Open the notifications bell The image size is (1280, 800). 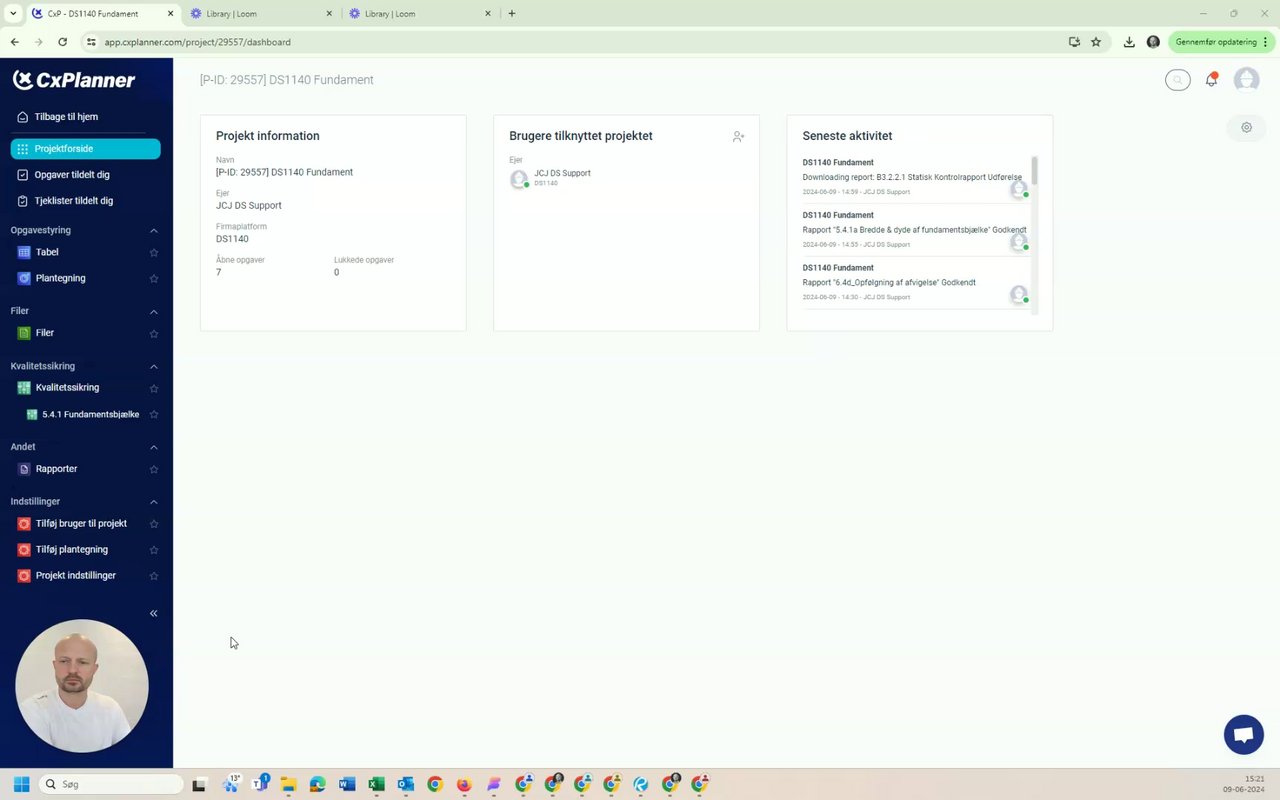point(1211,80)
